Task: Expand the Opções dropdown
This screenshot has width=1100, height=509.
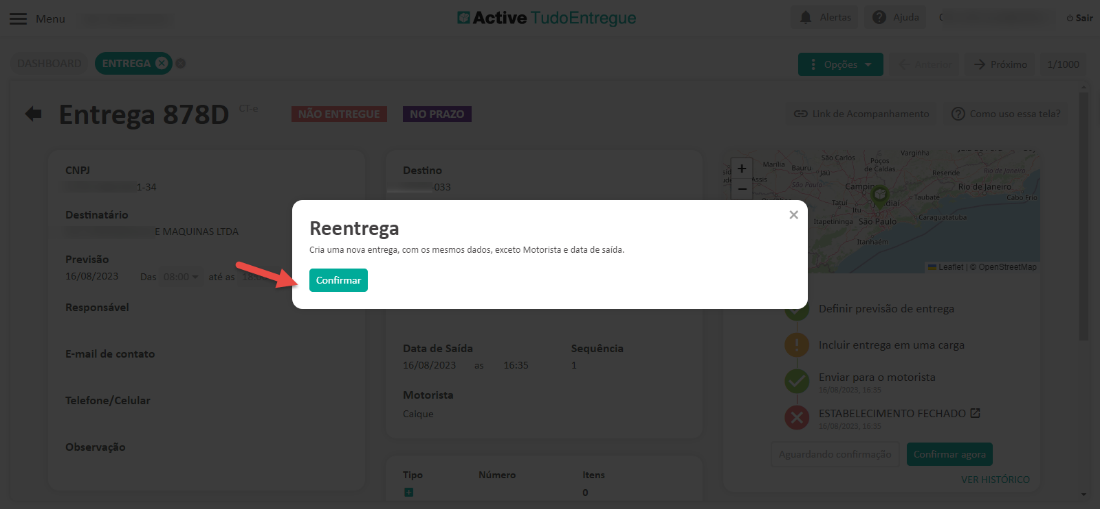Action: pos(840,64)
